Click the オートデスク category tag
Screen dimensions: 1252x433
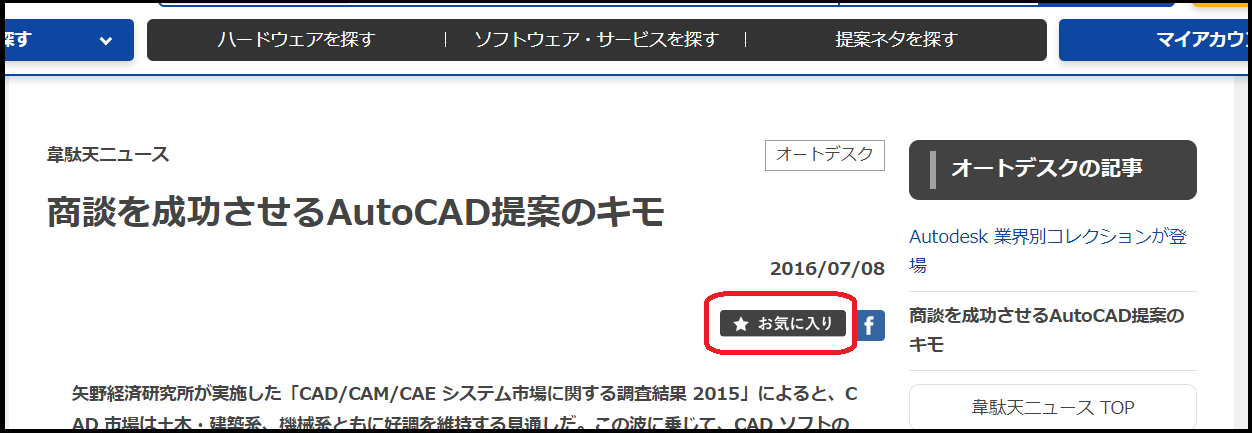pos(824,155)
